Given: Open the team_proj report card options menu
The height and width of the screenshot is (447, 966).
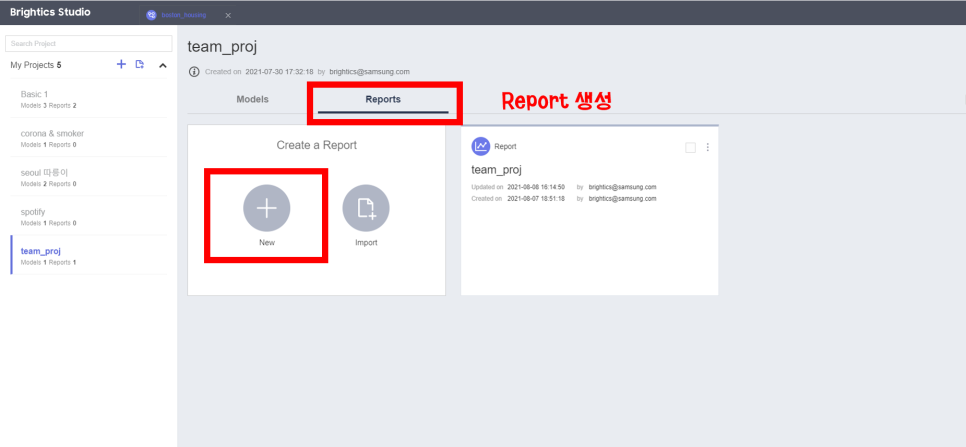Looking at the screenshot, I should coord(707,147).
